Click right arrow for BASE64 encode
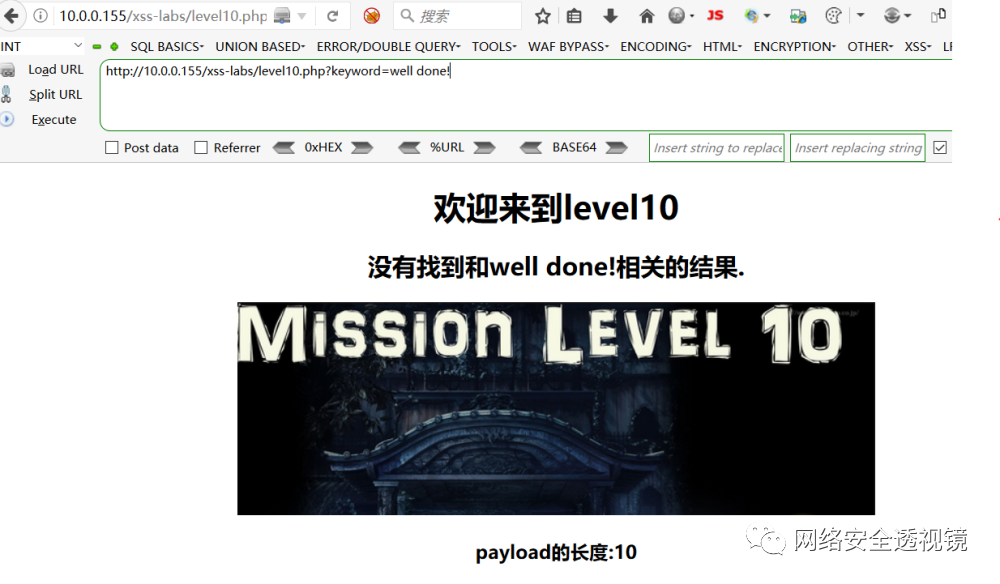1000x584 pixels. click(x=617, y=148)
